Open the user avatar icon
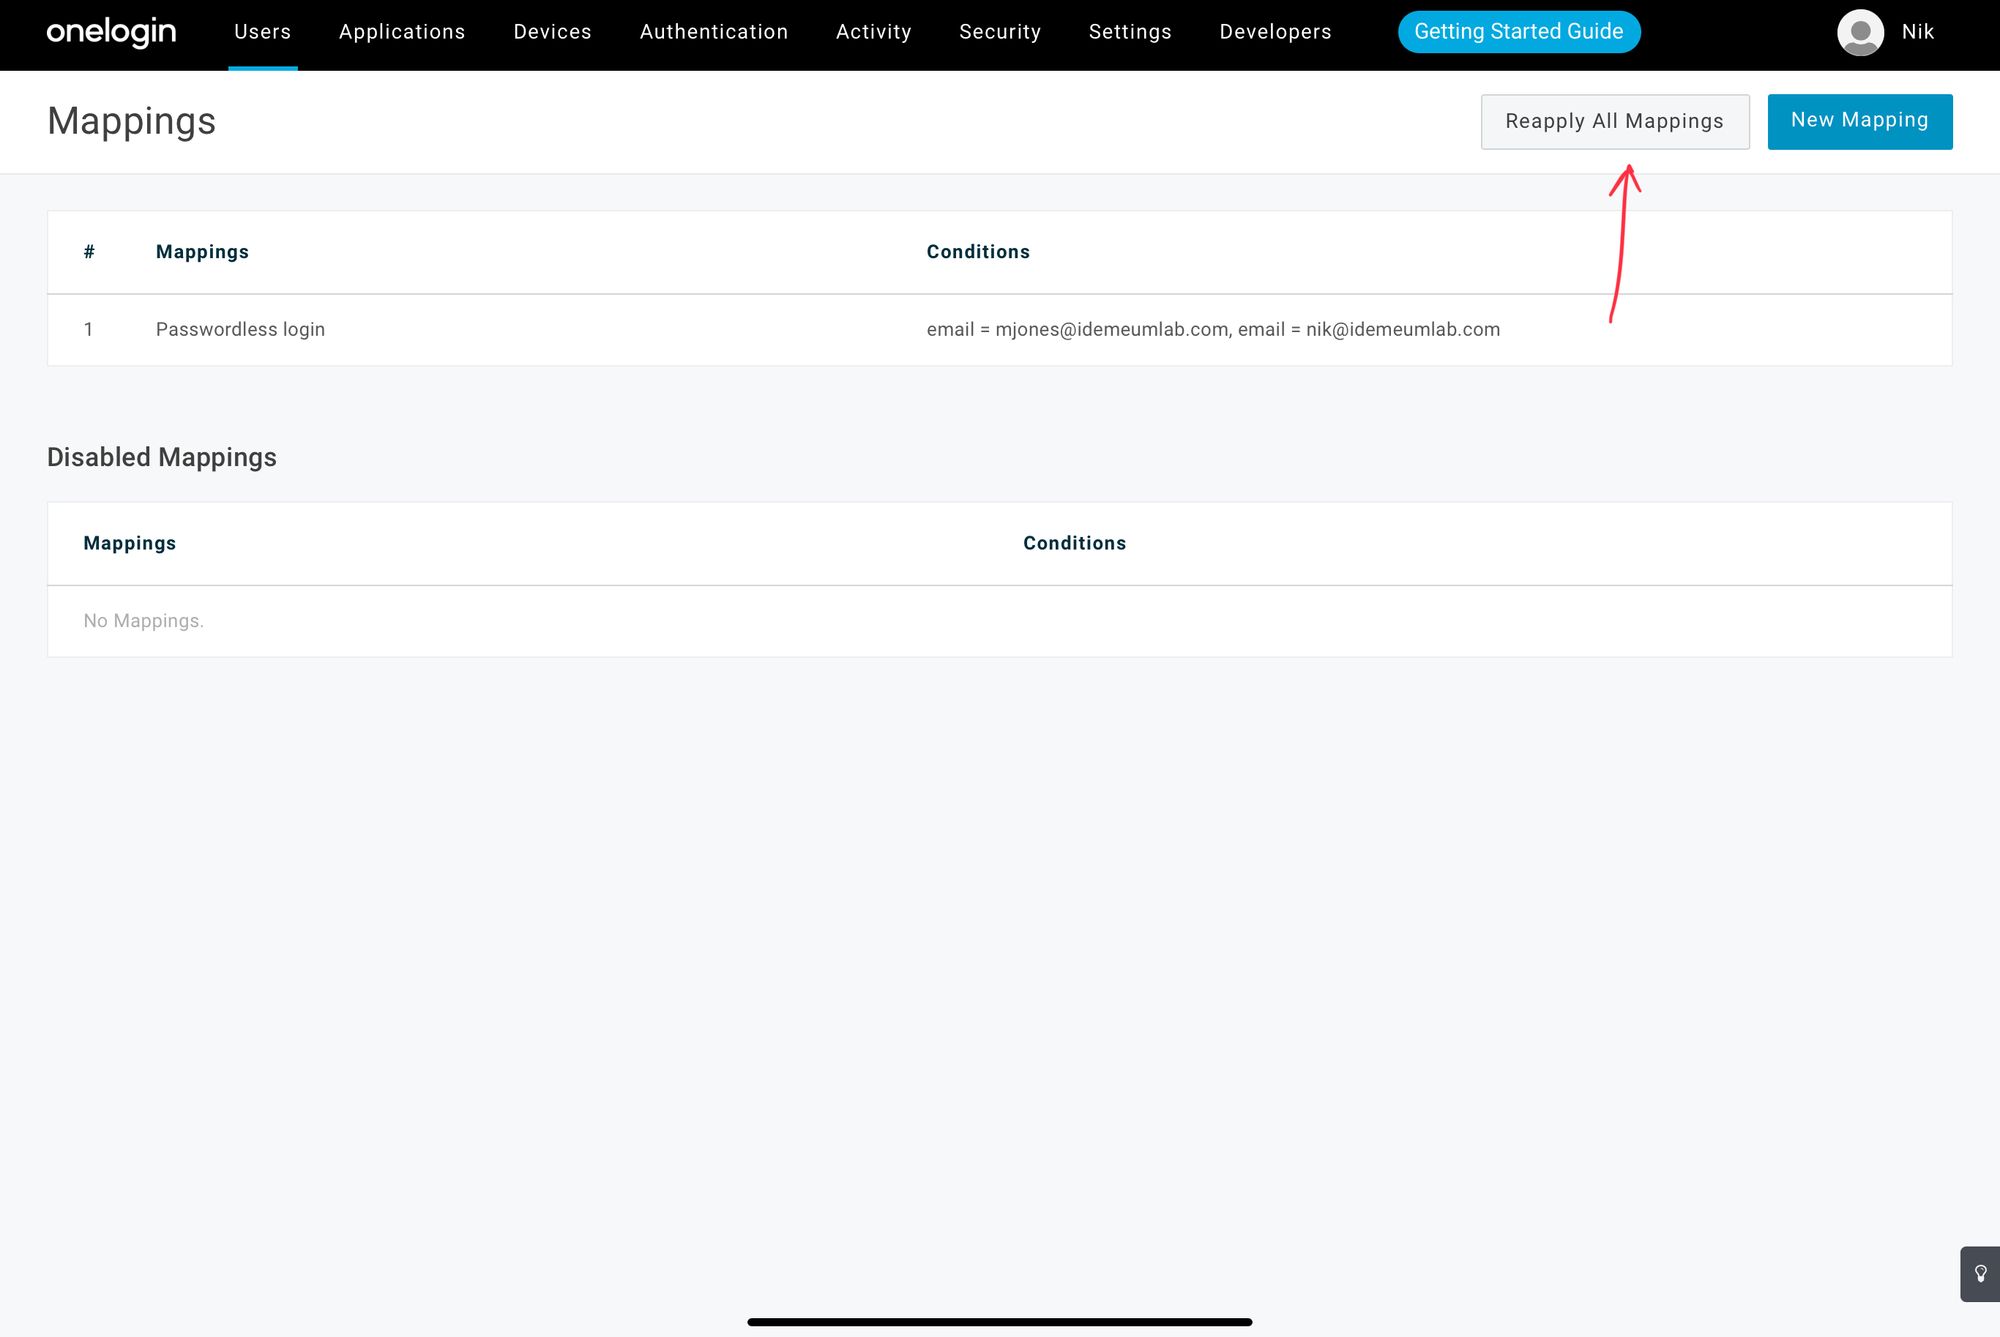2000x1337 pixels. click(1860, 32)
